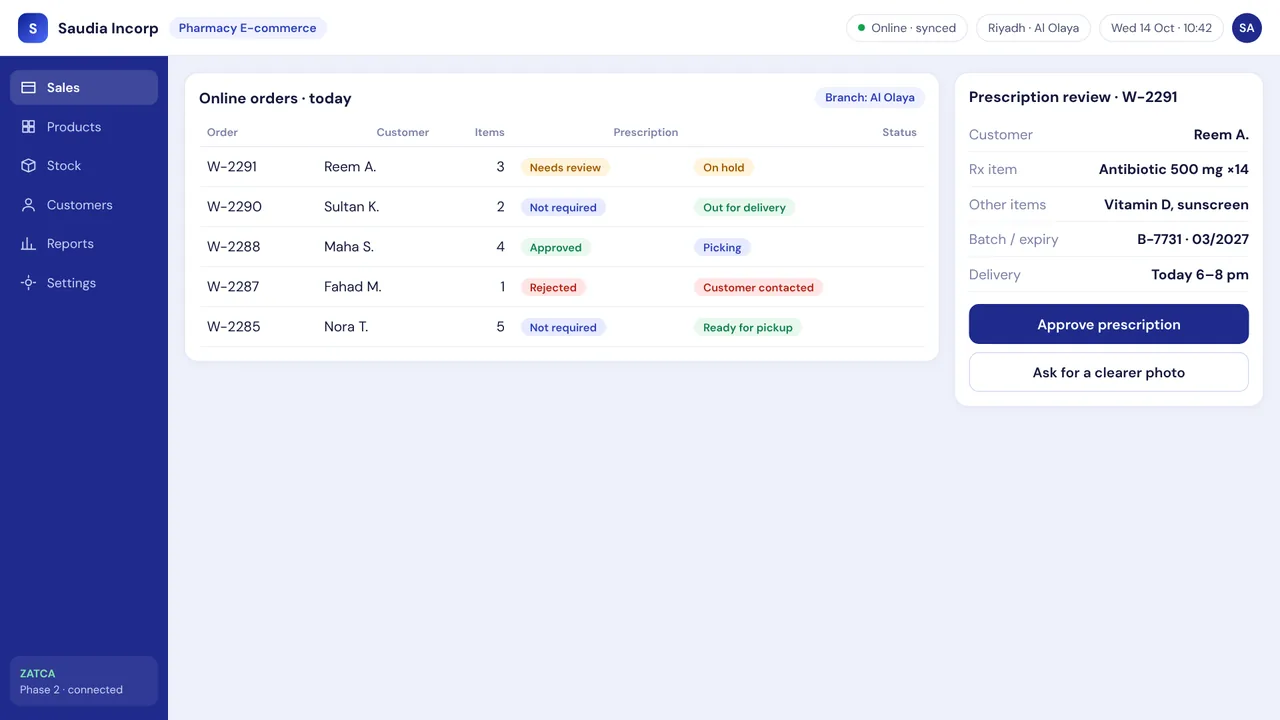Click the Reports bar chart icon
This screenshot has height=720, width=1280.
[29, 244]
